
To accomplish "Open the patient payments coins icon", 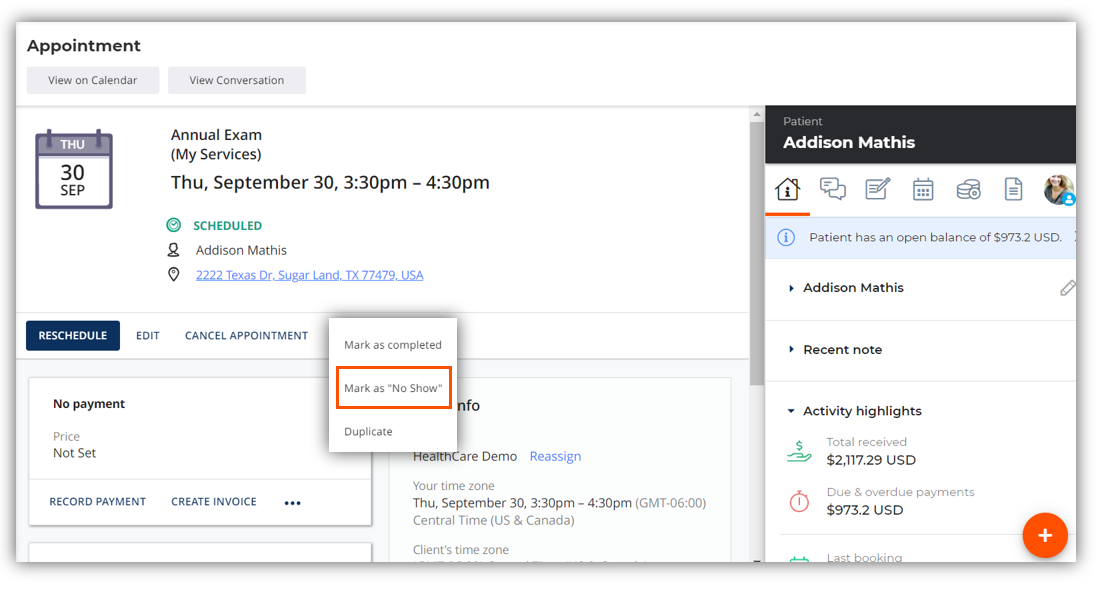I will (x=968, y=189).
